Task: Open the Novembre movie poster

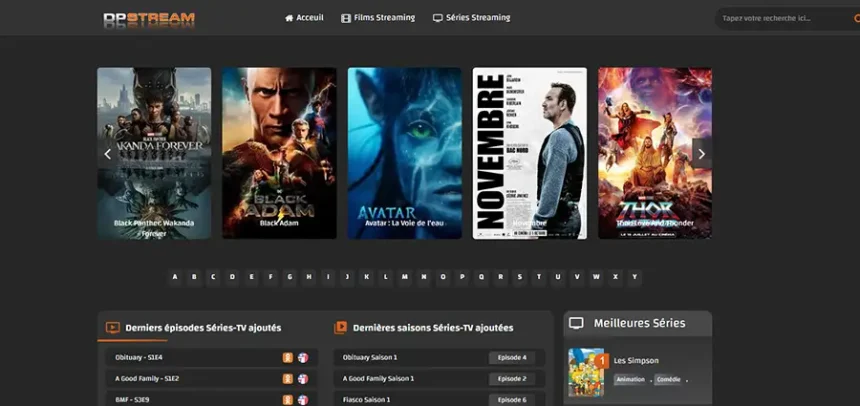Action: (529, 153)
